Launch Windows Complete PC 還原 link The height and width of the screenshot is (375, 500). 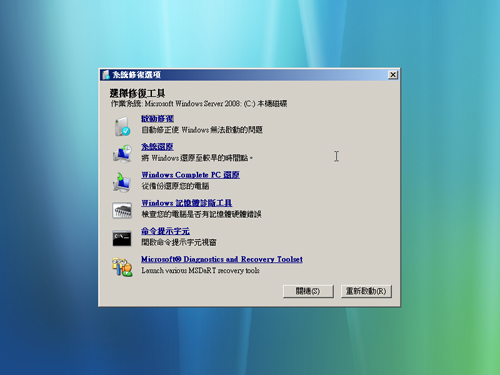click(x=190, y=175)
